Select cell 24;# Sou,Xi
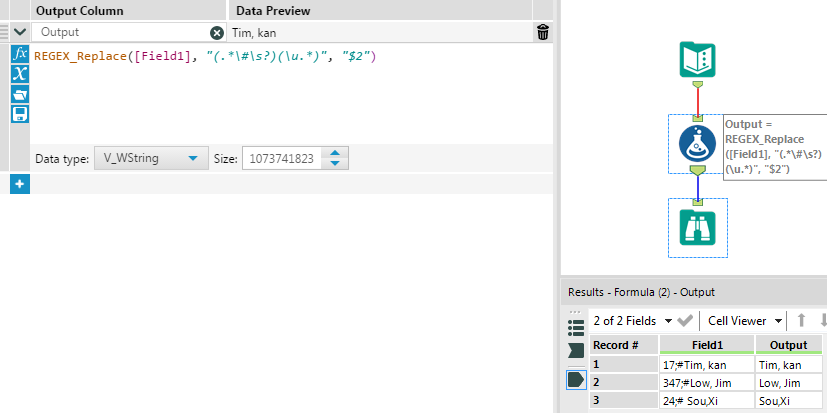This screenshot has width=827, height=413. point(707,401)
